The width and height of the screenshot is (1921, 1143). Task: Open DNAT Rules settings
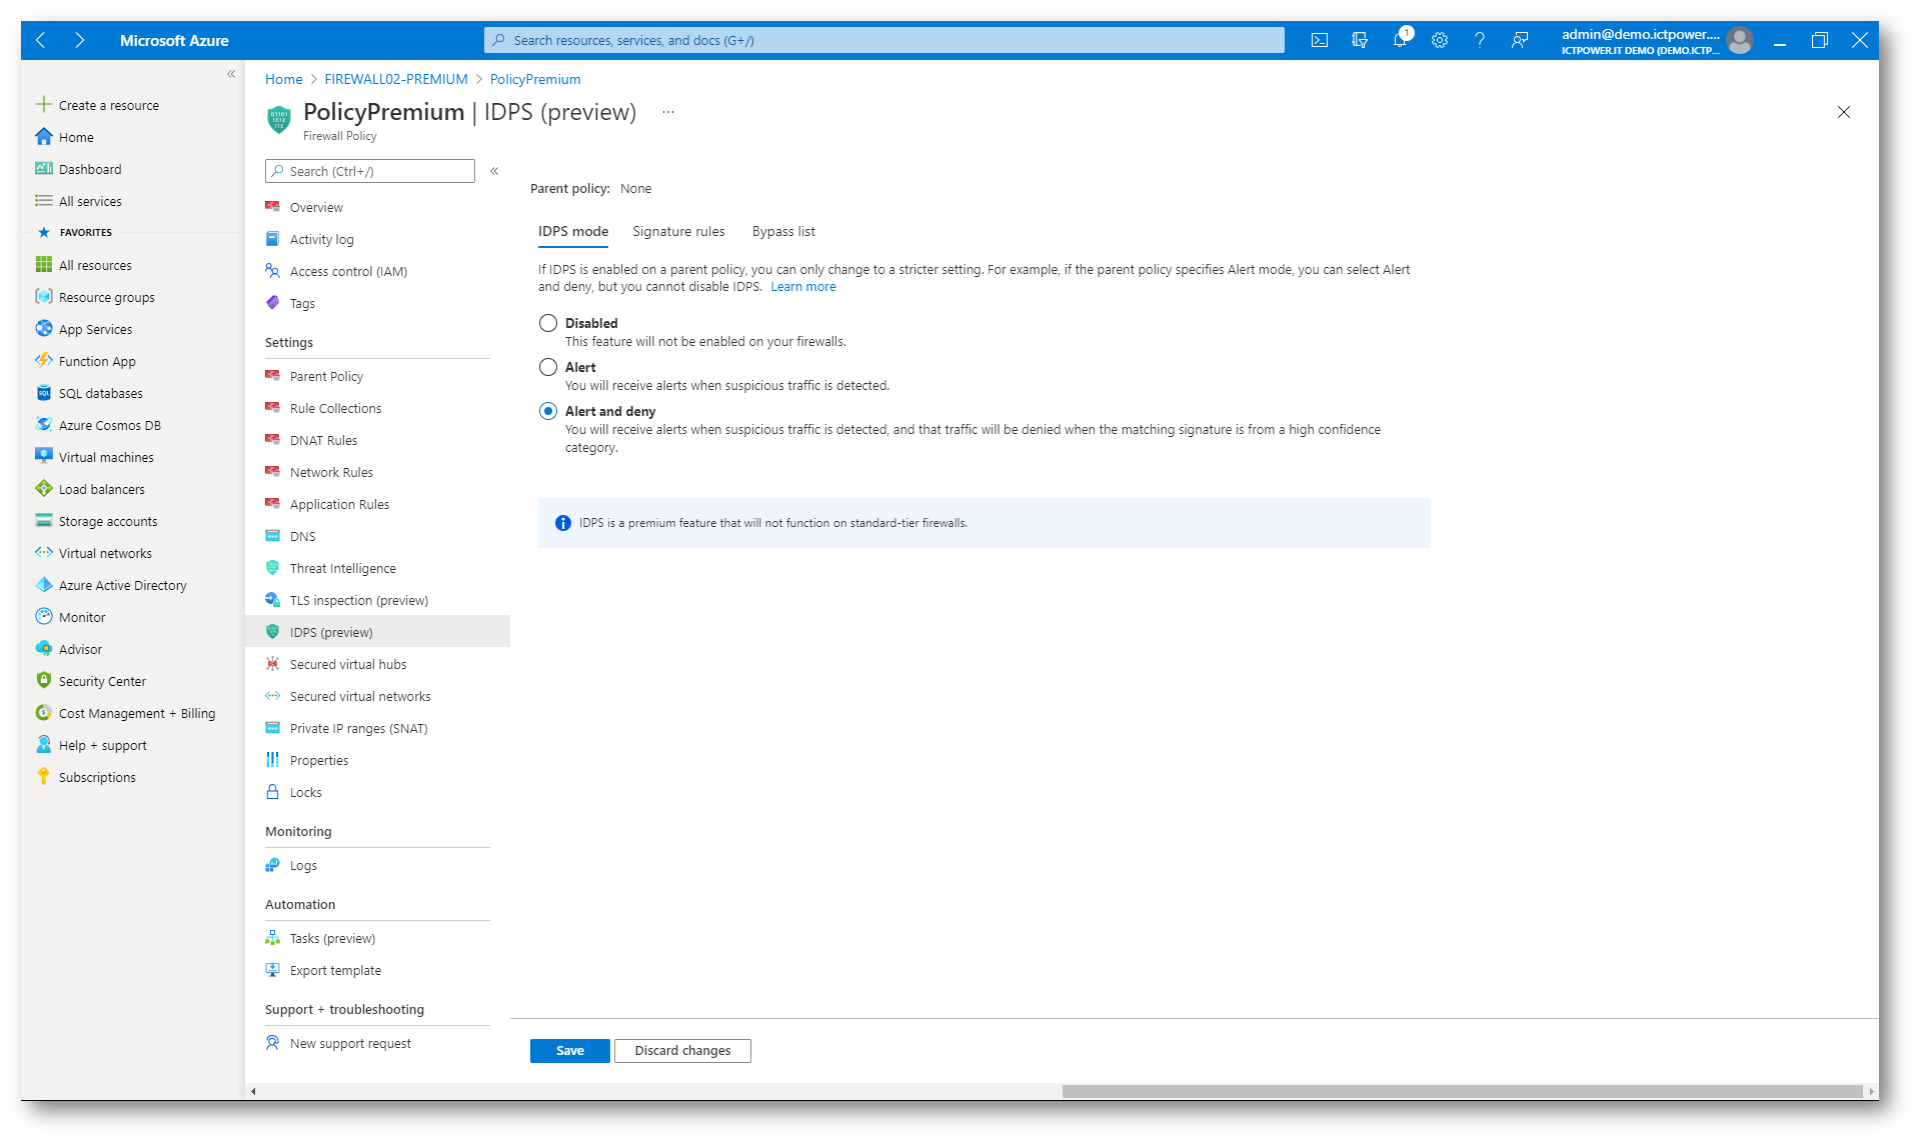pos(323,440)
